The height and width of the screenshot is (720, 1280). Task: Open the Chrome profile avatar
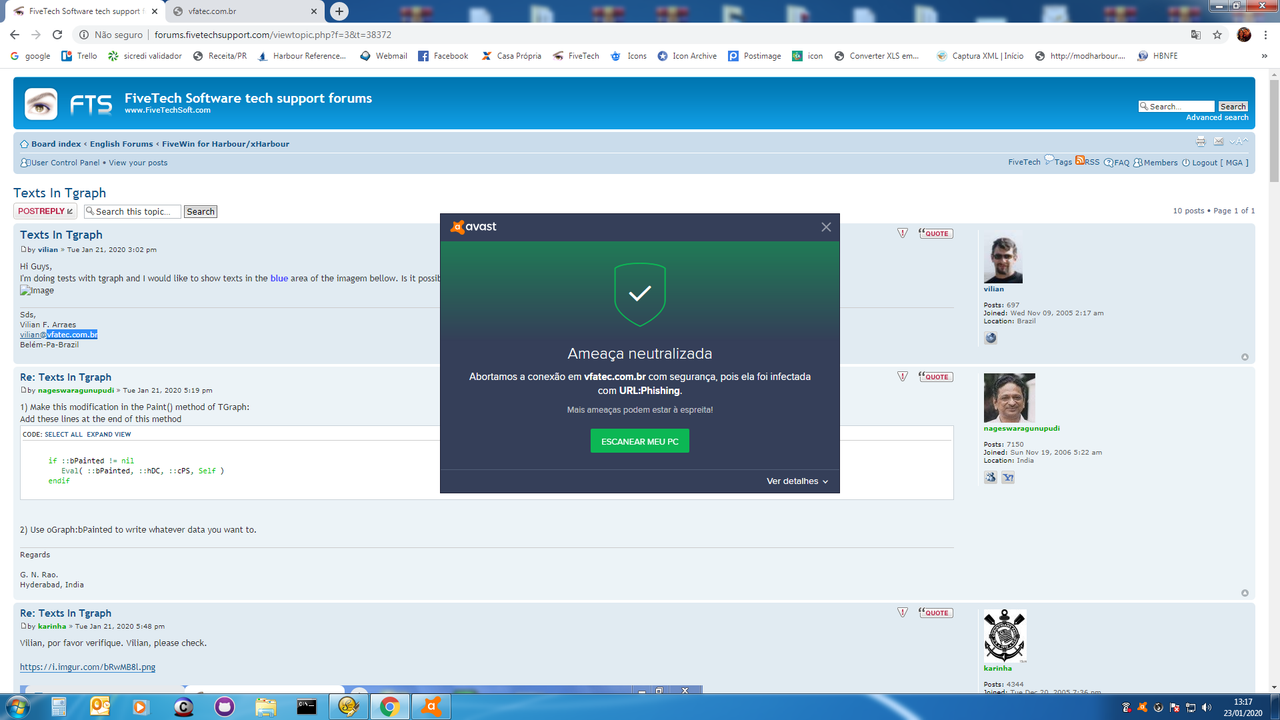(x=1244, y=34)
